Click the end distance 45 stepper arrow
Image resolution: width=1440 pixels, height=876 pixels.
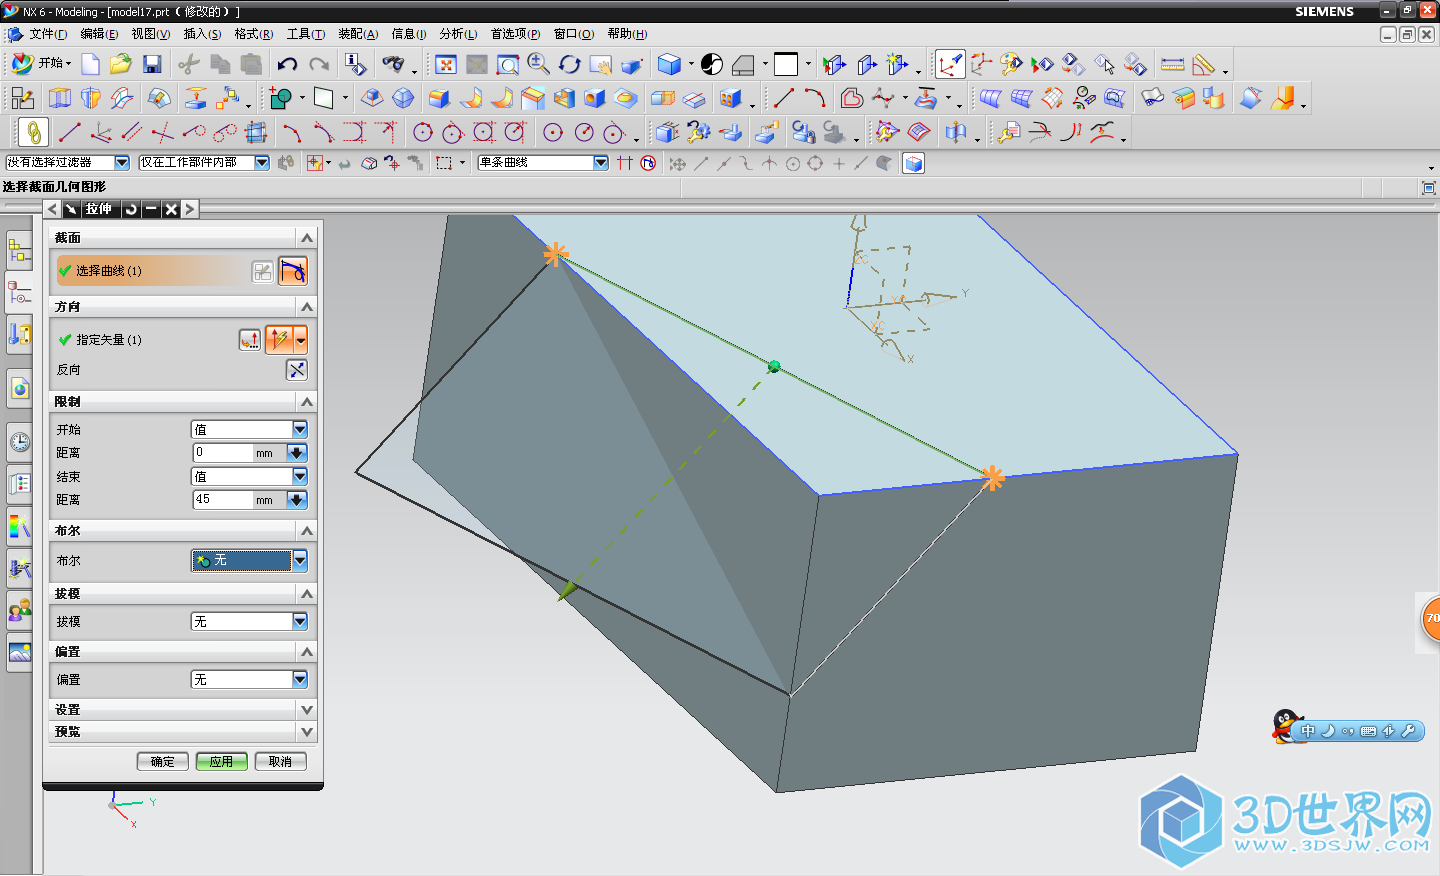pyautogui.click(x=297, y=500)
